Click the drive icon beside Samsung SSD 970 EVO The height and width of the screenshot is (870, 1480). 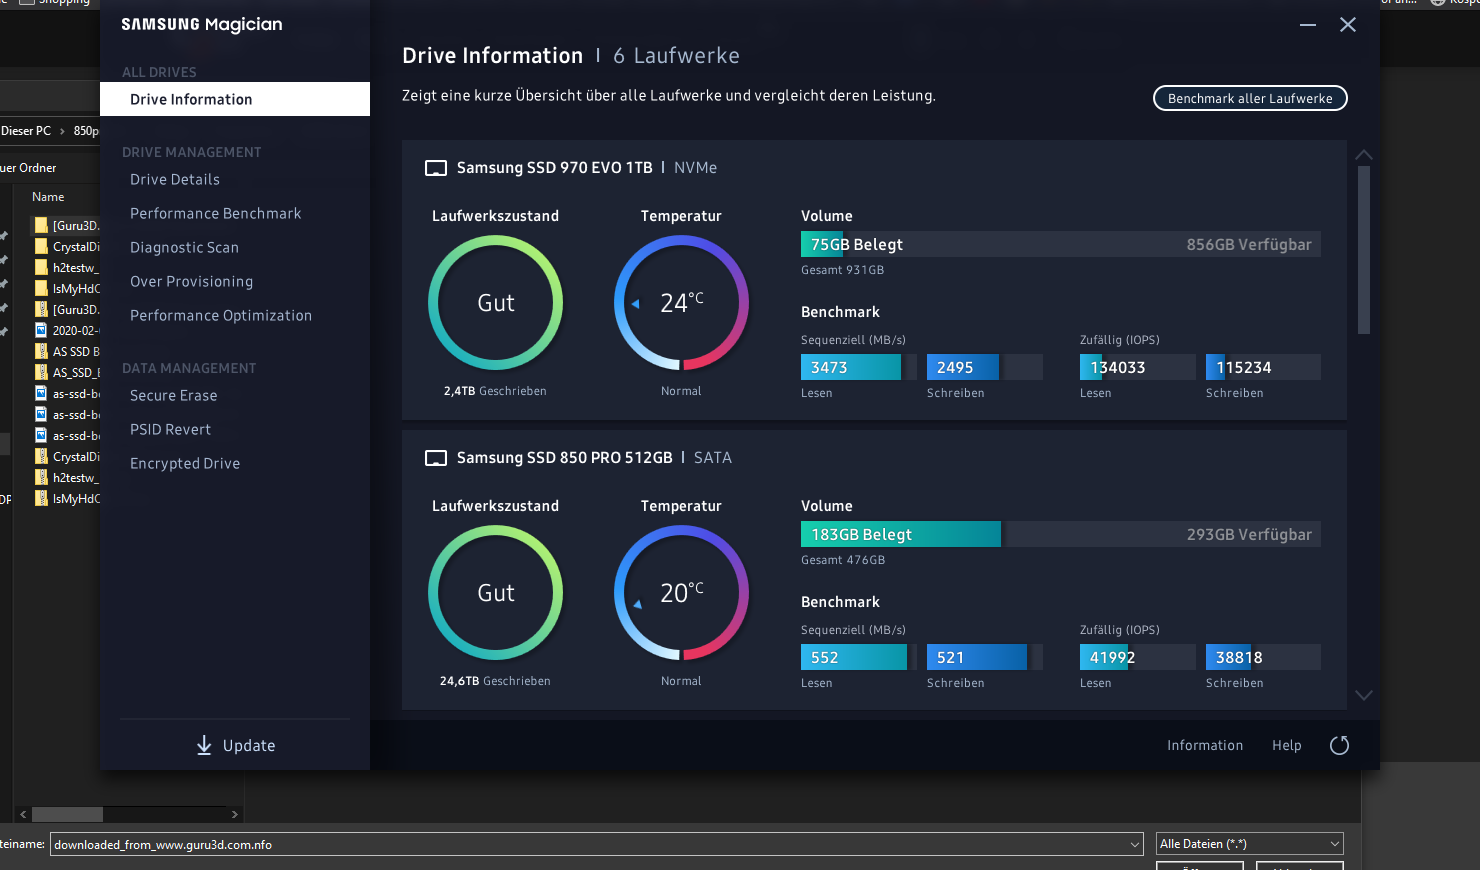[436, 168]
